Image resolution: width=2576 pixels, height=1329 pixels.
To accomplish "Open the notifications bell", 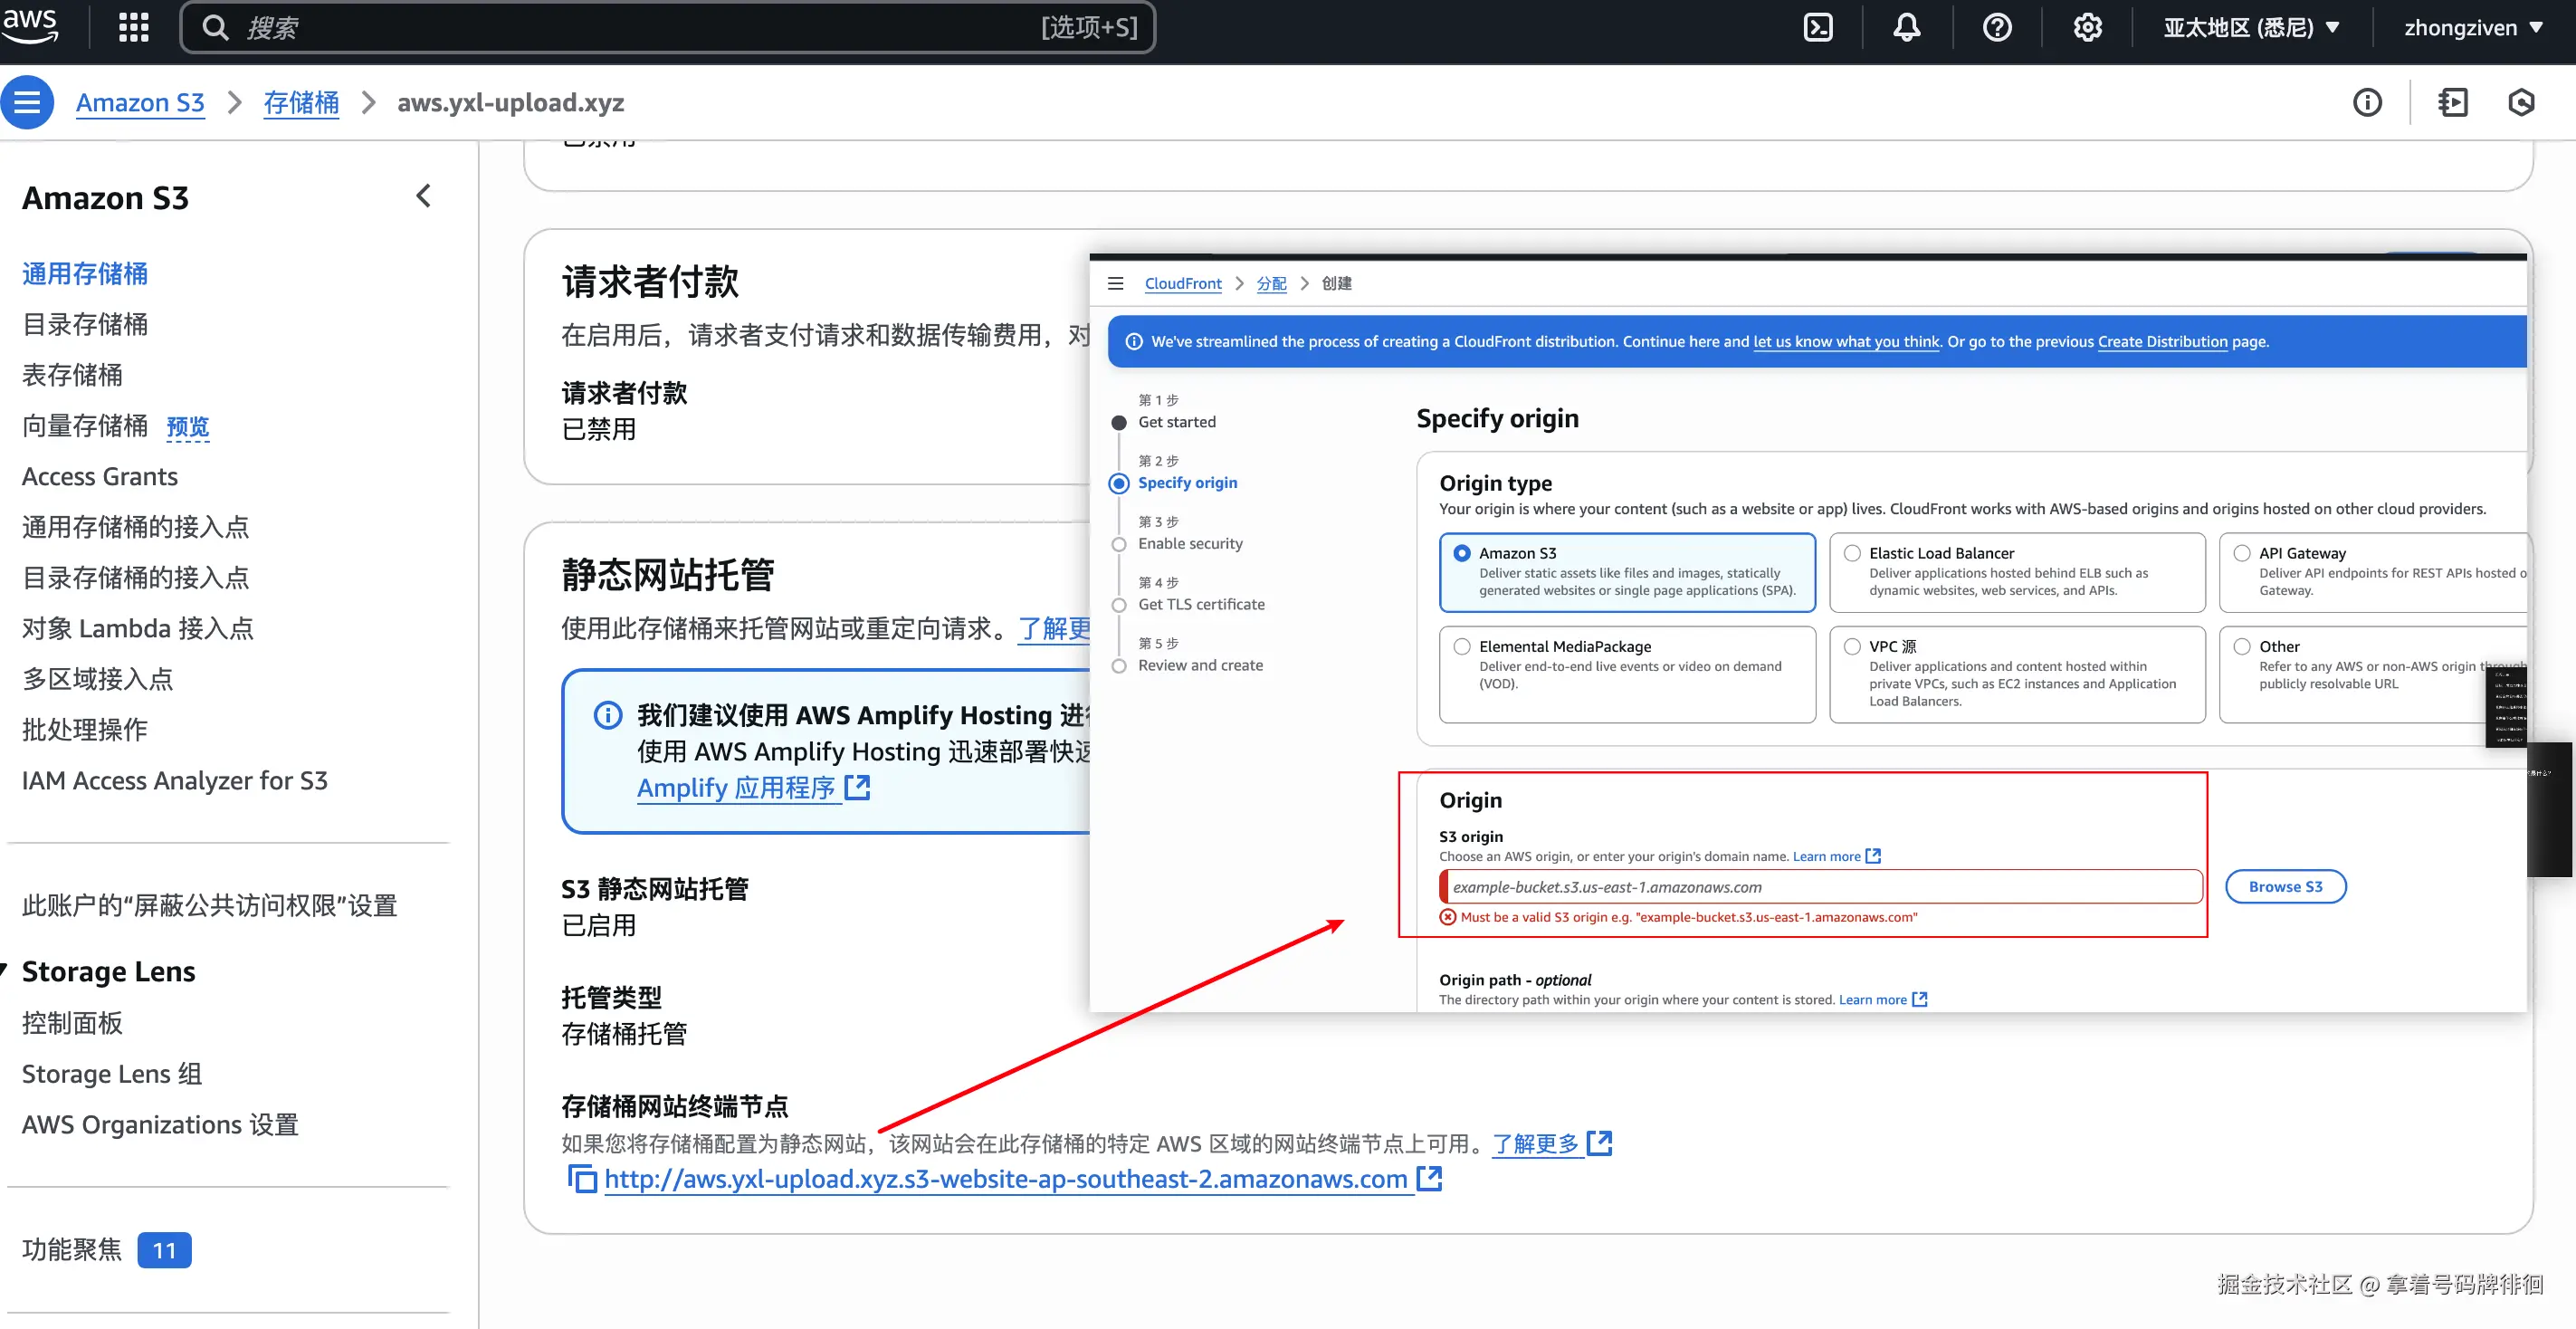I will tap(1906, 27).
